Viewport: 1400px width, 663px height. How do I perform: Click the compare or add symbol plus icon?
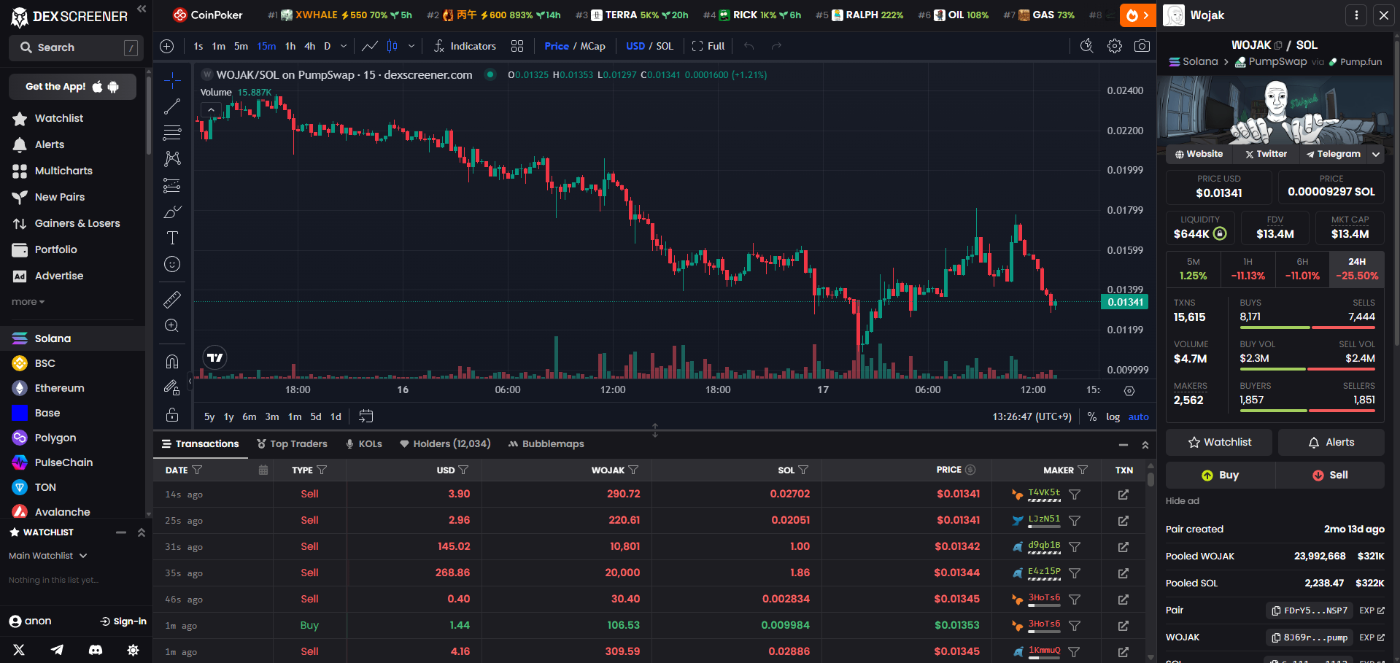click(x=167, y=46)
